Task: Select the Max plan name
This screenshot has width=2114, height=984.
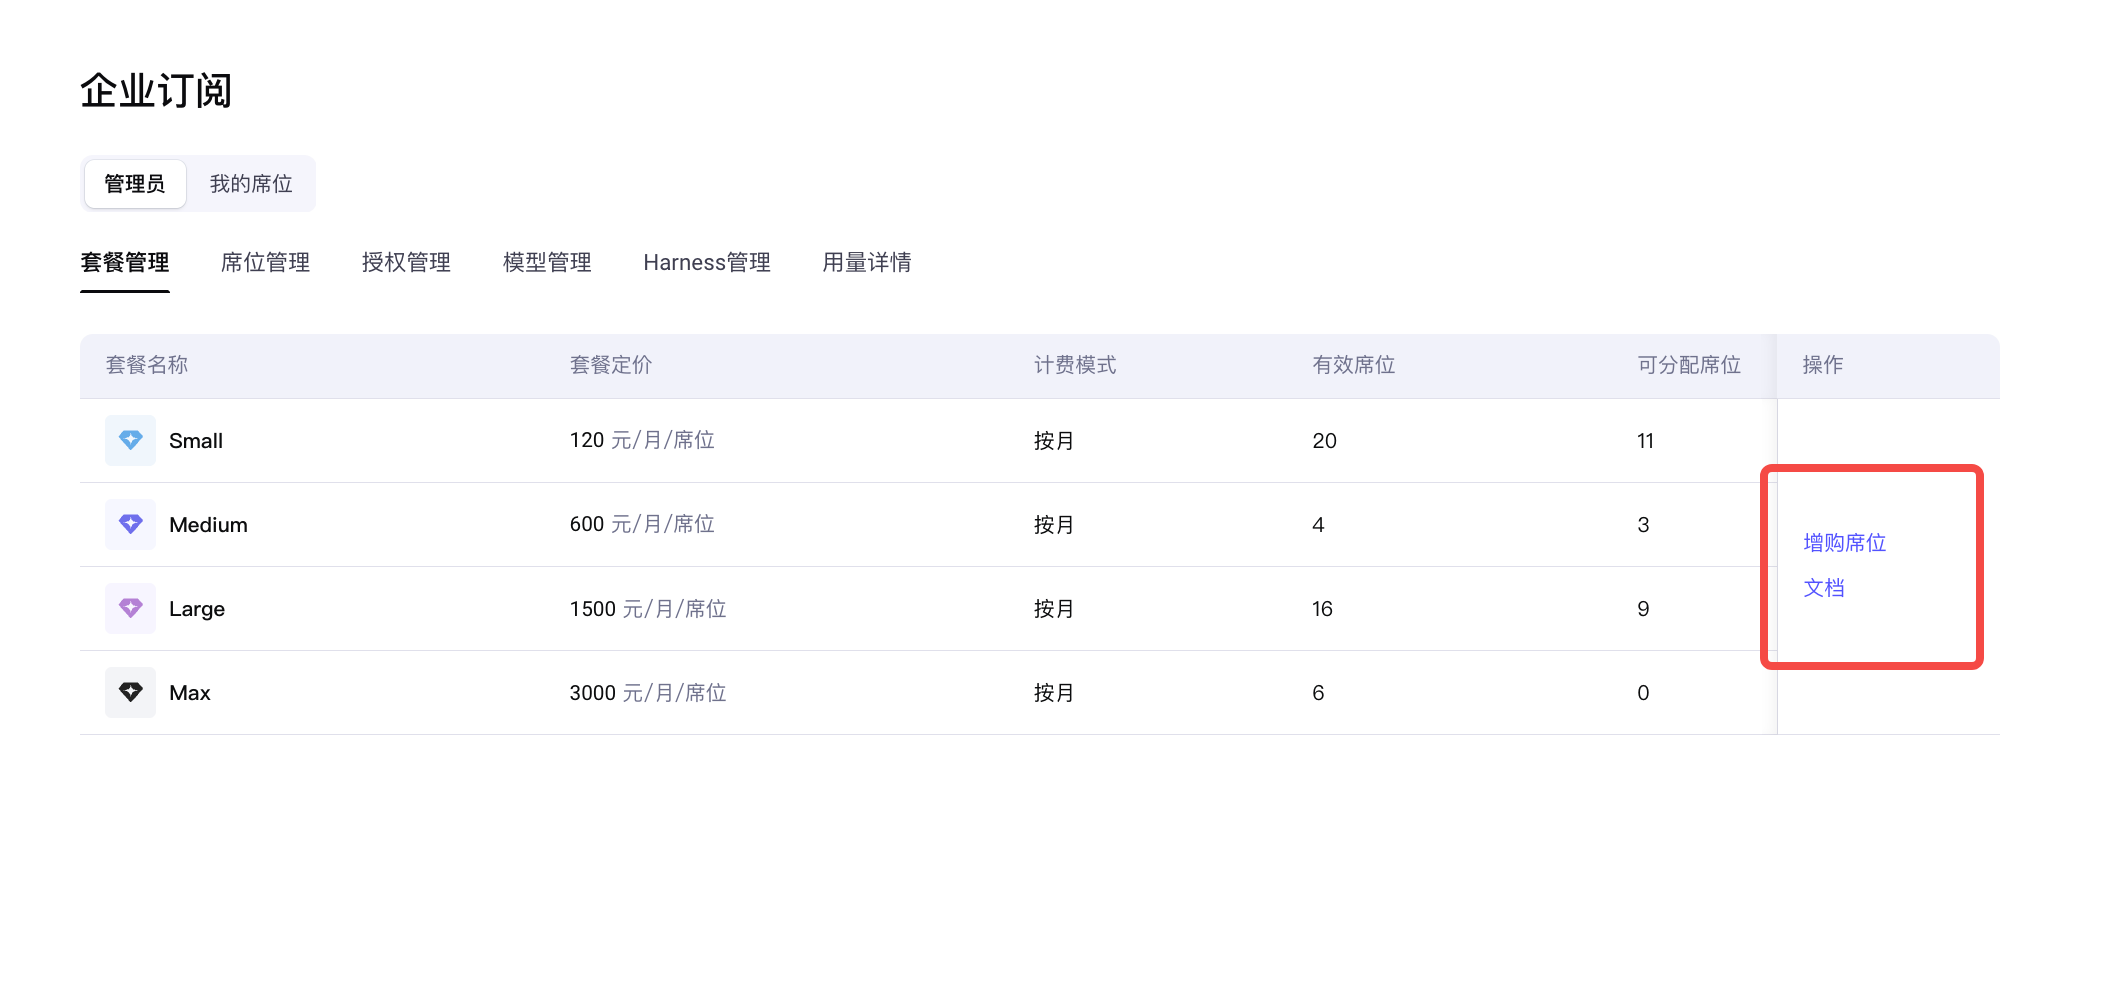Action: coord(190,693)
